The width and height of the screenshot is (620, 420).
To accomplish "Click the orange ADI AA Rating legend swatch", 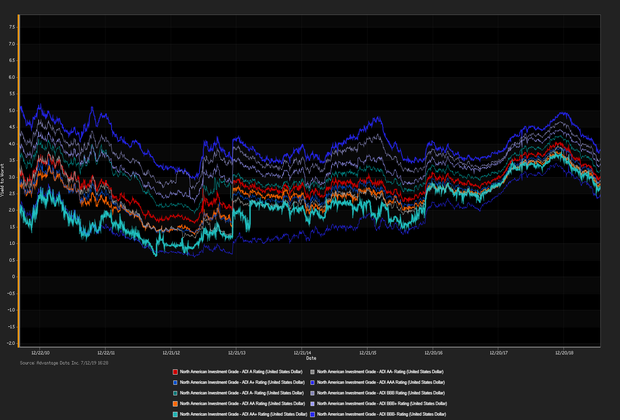I will [175, 404].
